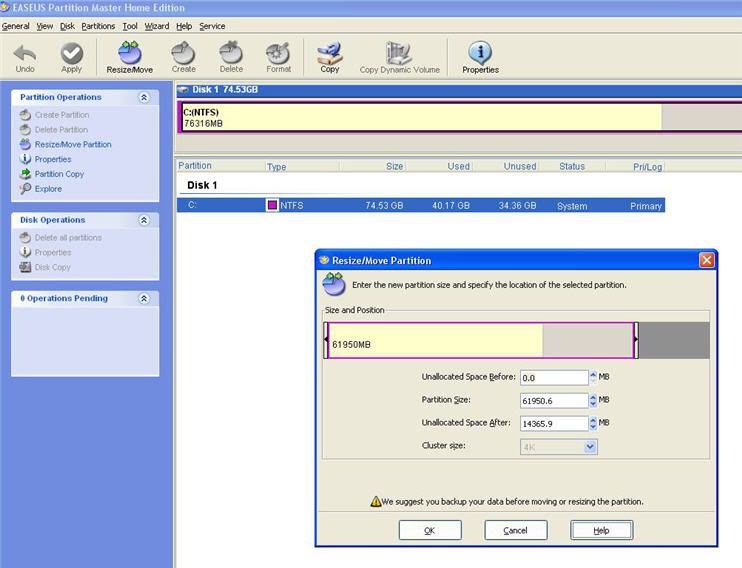Screen dimensions: 742x568
Task: Click Copy Dynamic Volume toolbar icon
Action: point(399,58)
